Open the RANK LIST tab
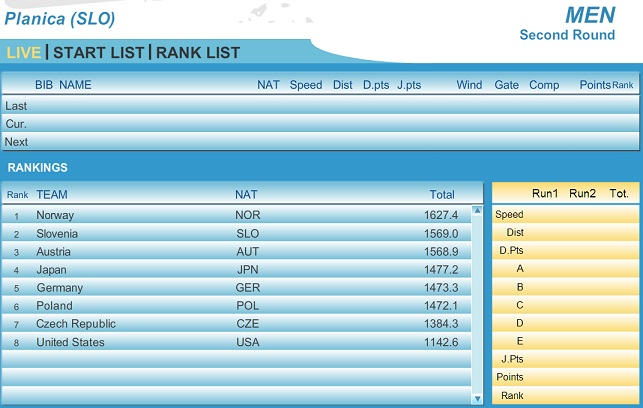643x408 pixels. point(198,52)
